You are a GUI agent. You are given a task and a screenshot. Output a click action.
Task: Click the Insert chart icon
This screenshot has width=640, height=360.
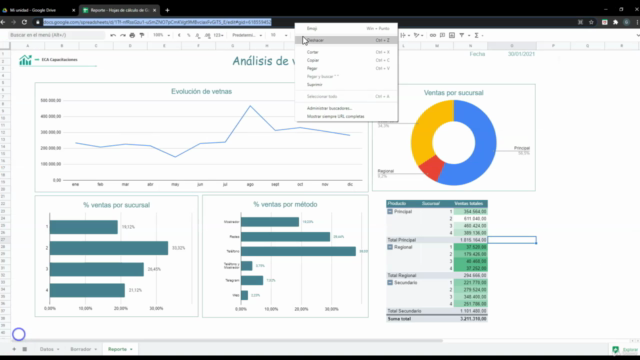pos(452,36)
